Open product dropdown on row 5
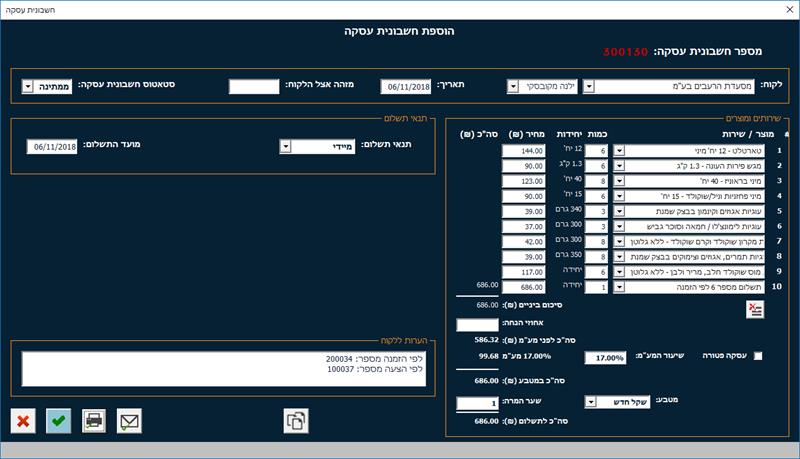 point(619,211)
